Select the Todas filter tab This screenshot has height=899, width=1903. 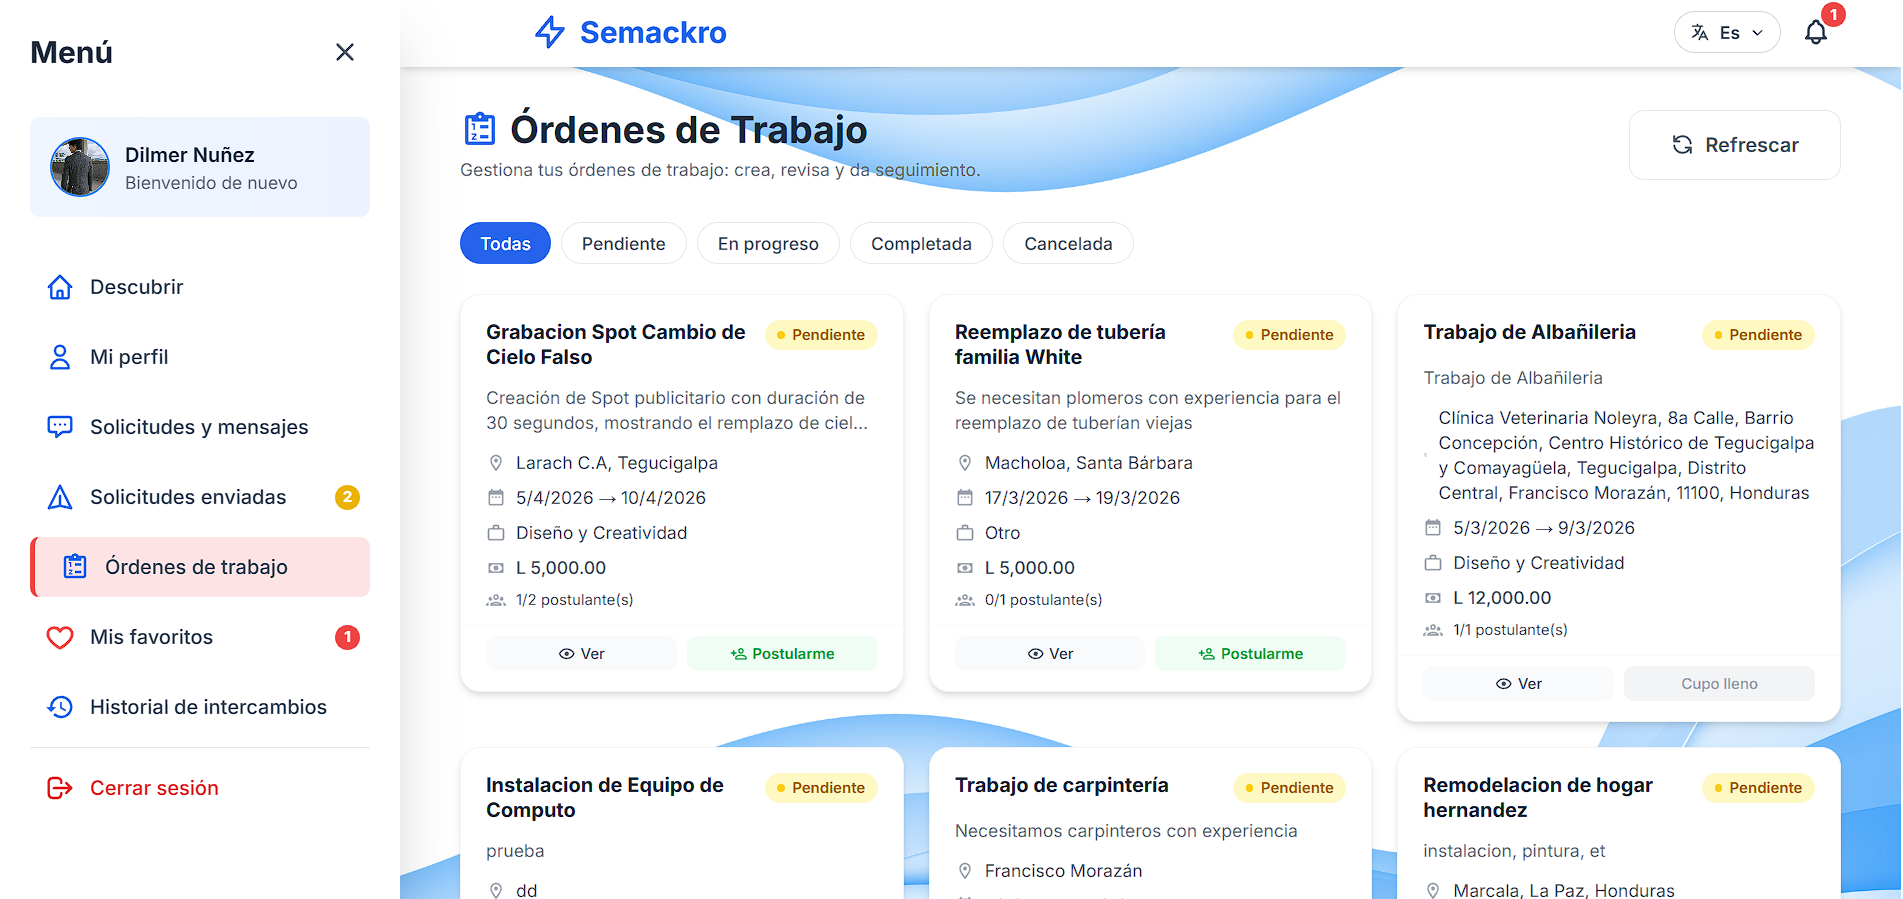tap(505, 243)
